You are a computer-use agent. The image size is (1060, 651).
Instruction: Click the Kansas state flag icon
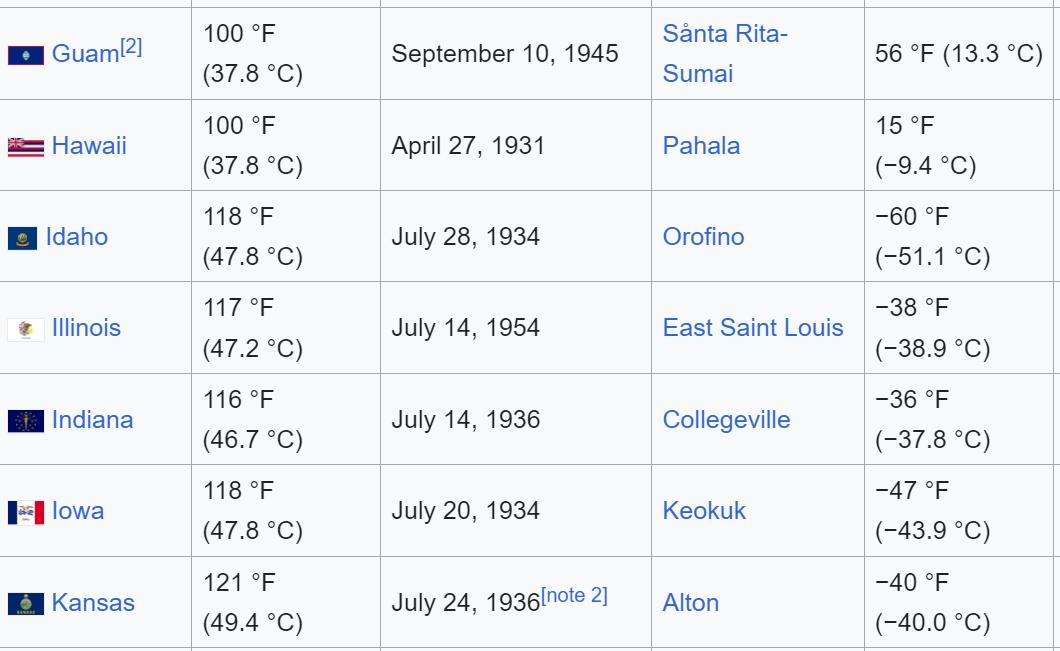(x=26, y=604)
